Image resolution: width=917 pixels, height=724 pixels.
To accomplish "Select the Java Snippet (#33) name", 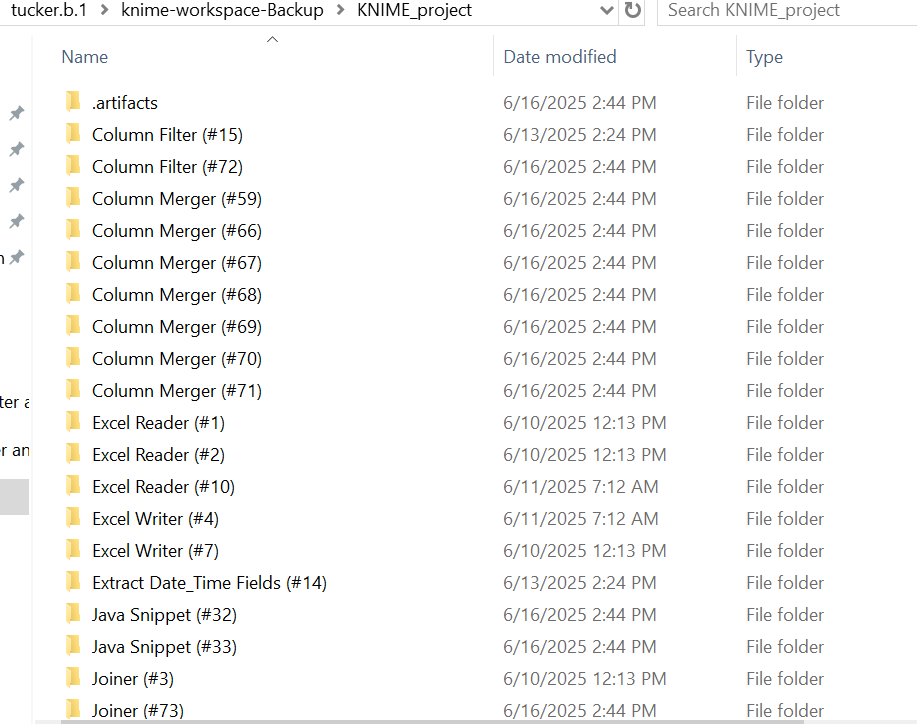I will pos(164,647).
